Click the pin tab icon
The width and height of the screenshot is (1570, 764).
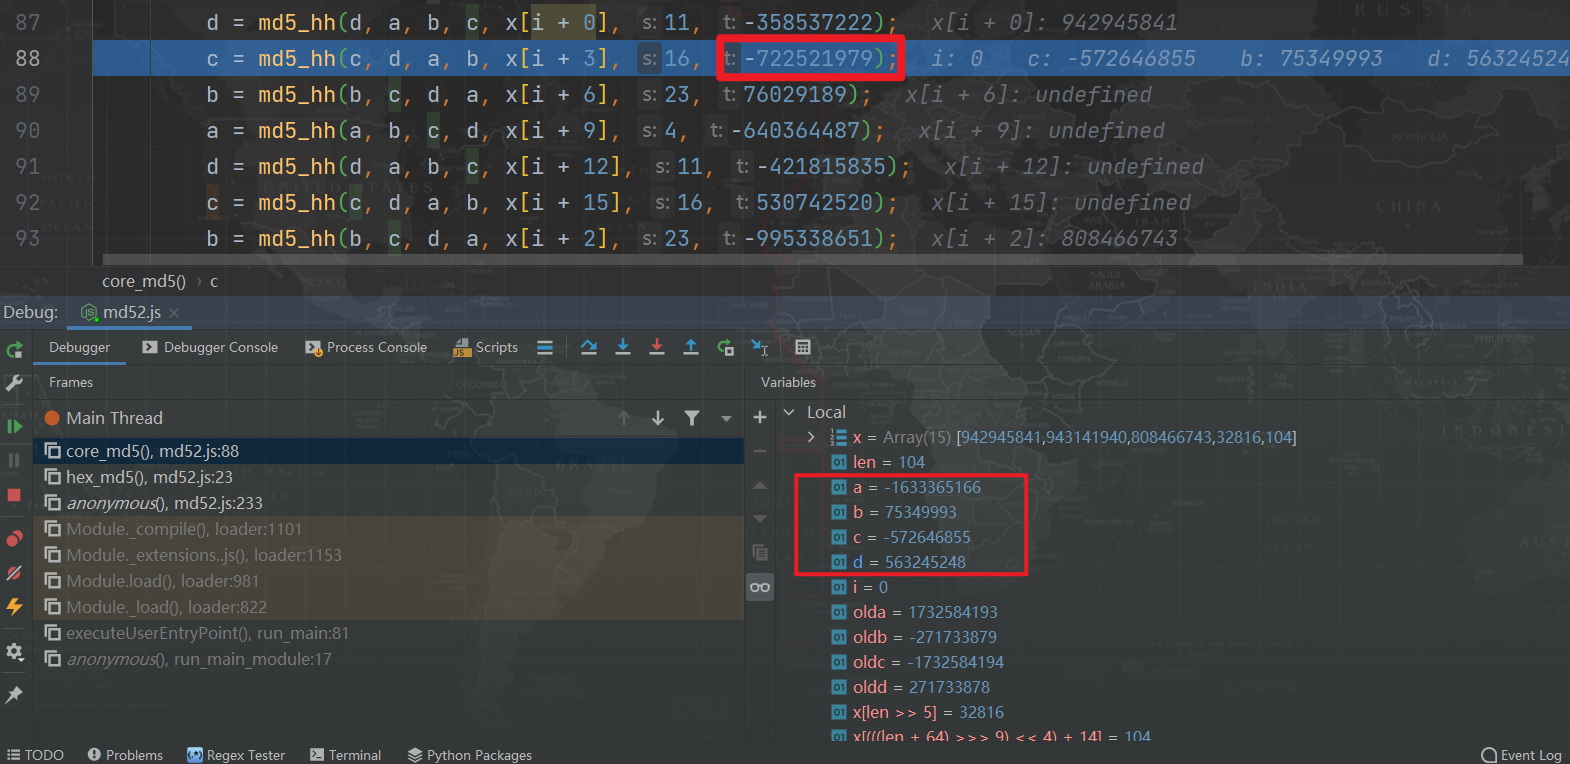[x=14, y=695]
